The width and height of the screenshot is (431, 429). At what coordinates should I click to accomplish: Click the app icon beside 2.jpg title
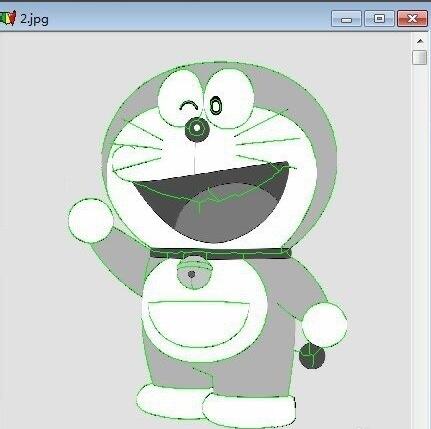[x=7, y=18]
